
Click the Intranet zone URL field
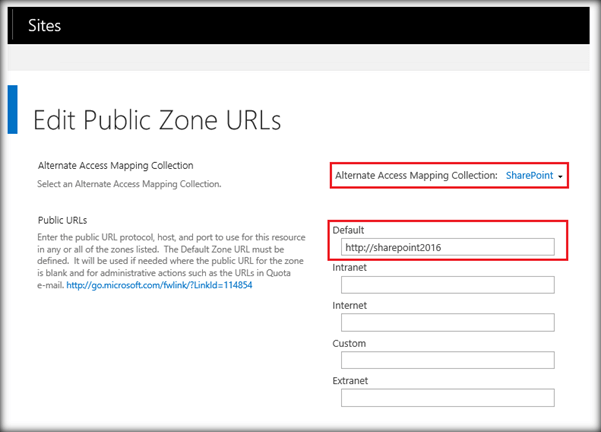click(448, 285)
